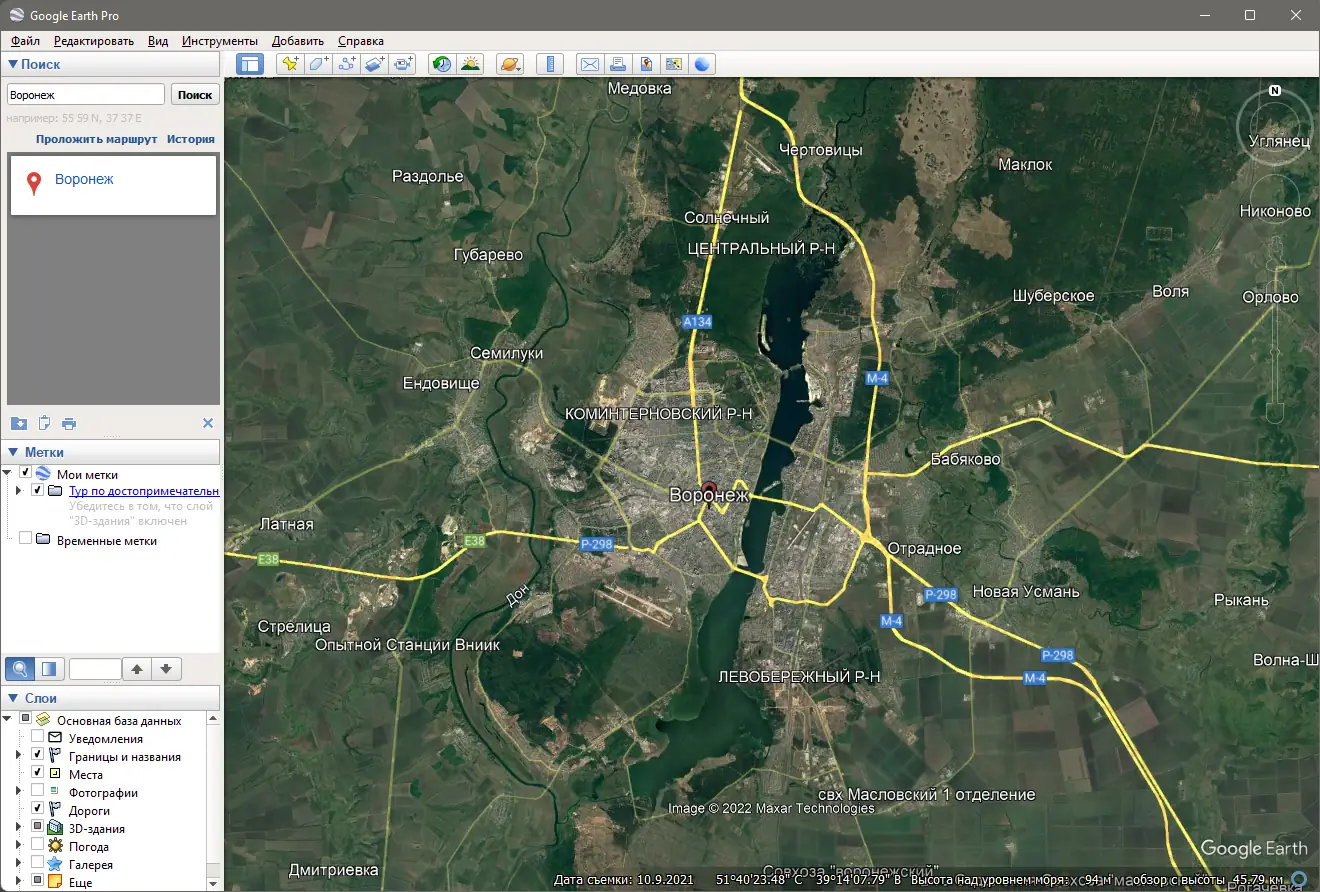Click Проложить маршрут link

(97, 139)
